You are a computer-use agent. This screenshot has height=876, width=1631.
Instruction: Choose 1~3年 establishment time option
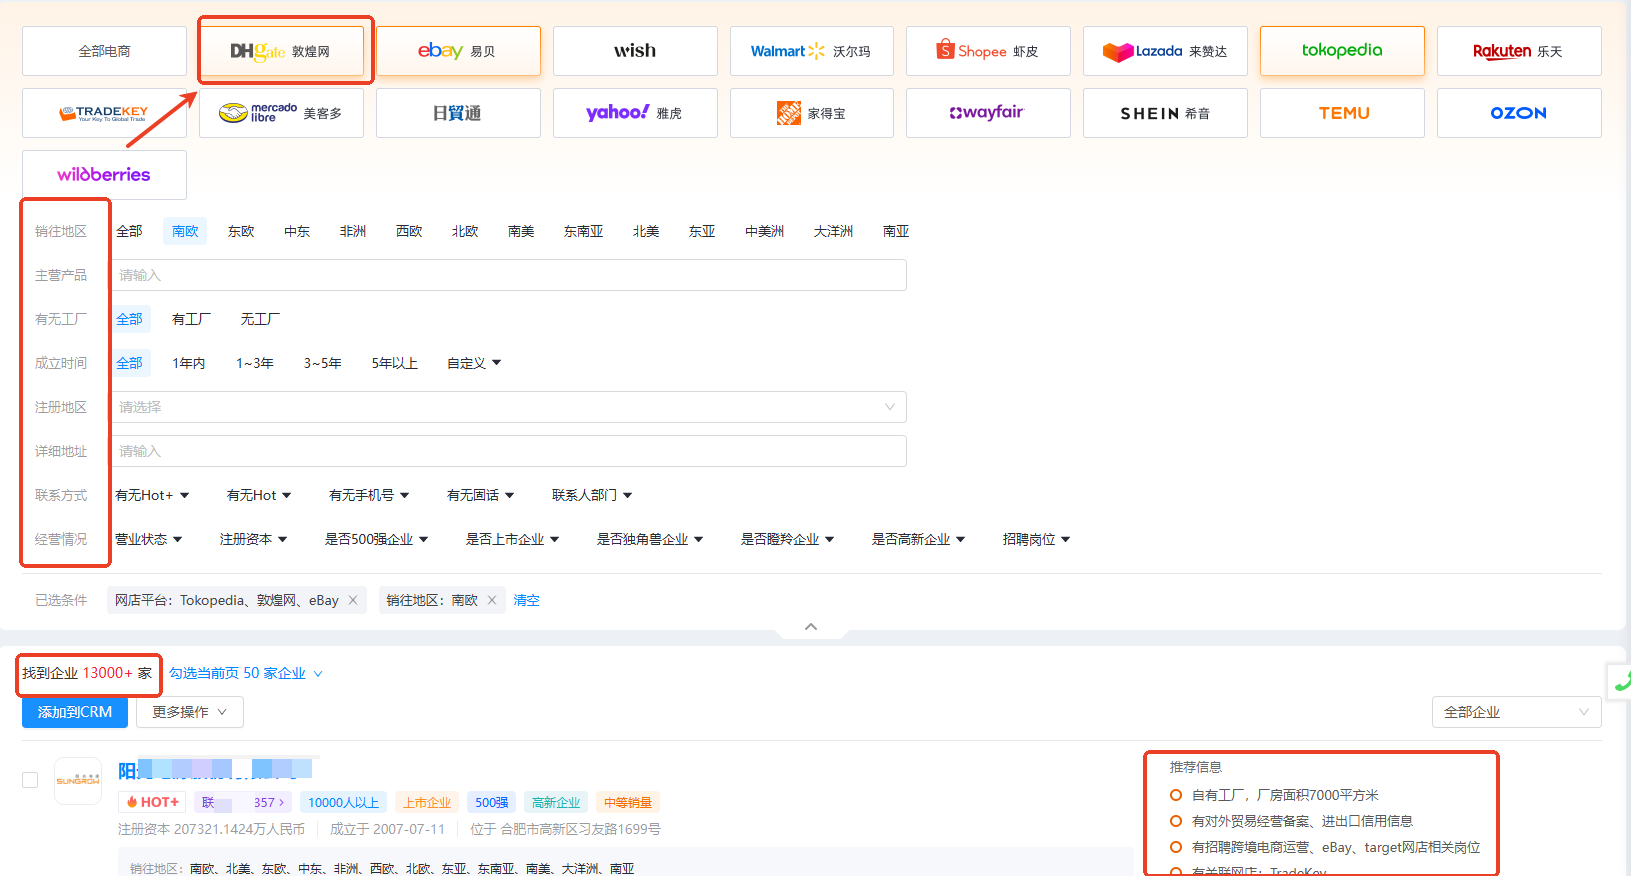click(255, 363)
